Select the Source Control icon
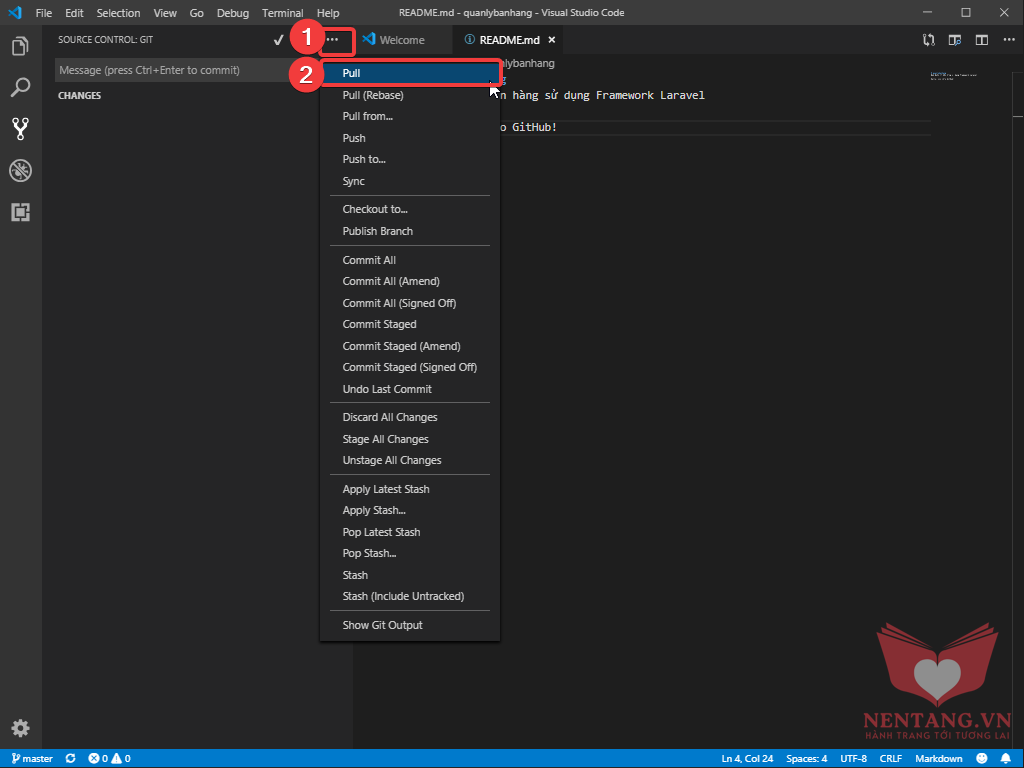Screen dimensions: 1024x768 tap(20, 128)
